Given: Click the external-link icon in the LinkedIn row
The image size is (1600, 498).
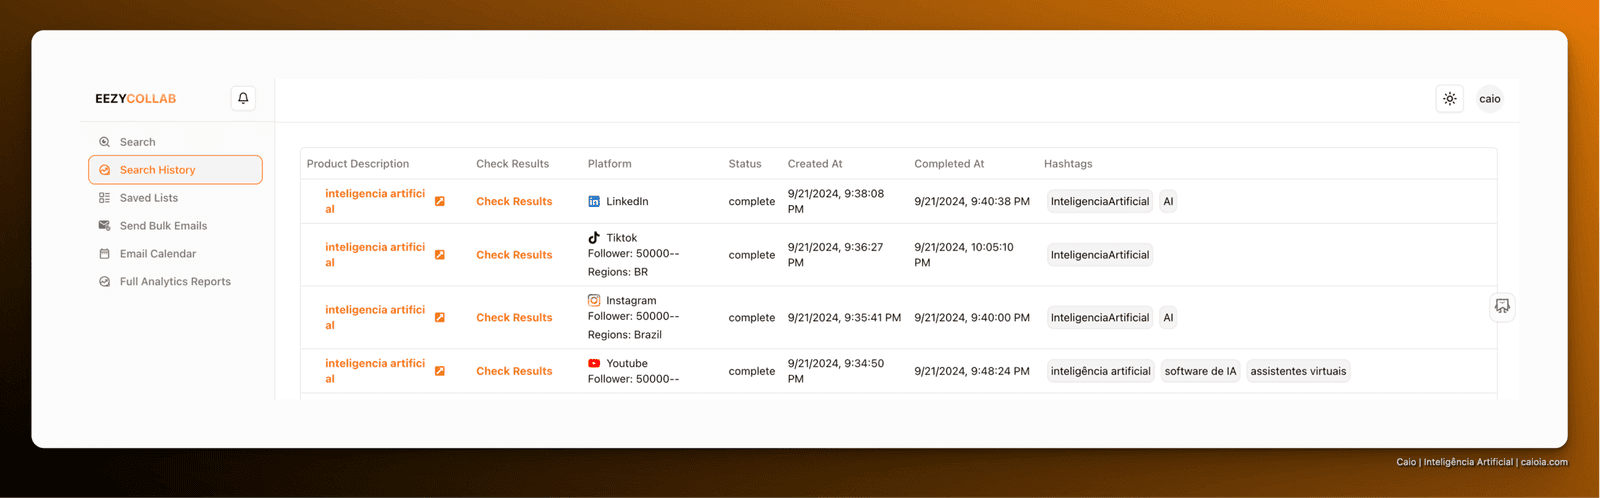Looking at the screenshot, I should click(x=440, y=202).
